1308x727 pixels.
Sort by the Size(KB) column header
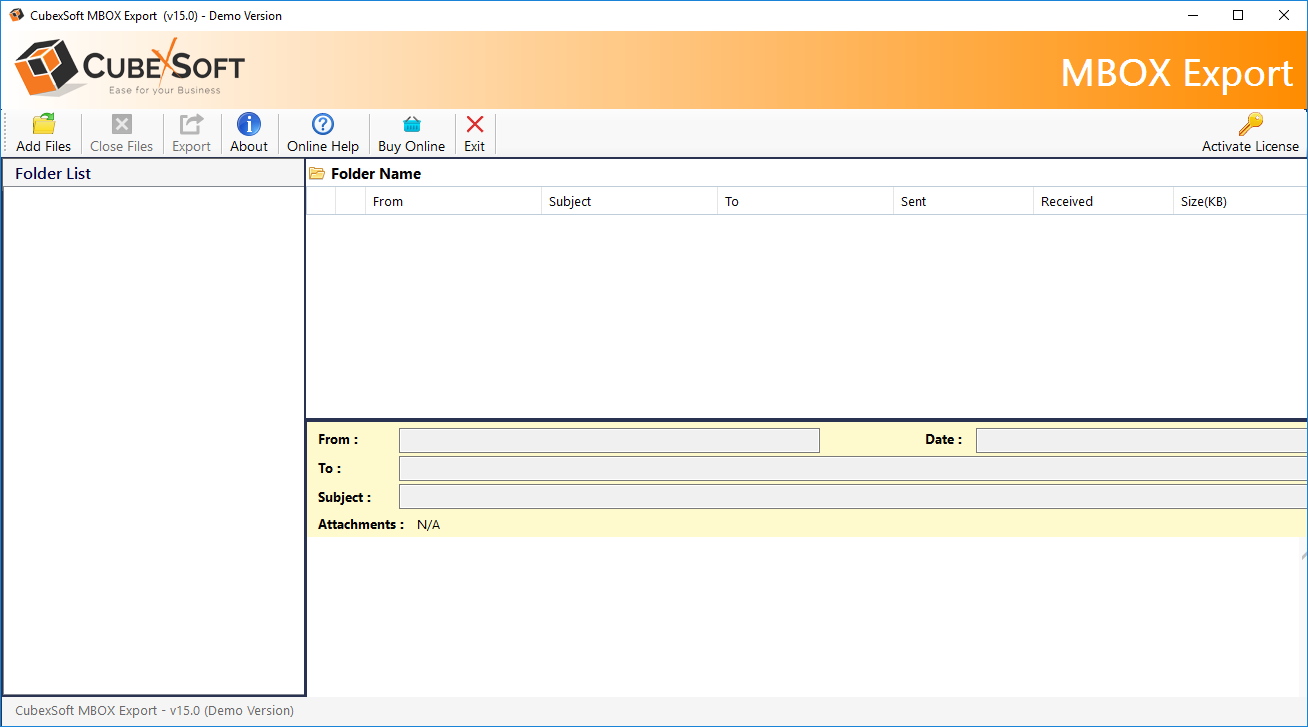tap(1240, 201)
